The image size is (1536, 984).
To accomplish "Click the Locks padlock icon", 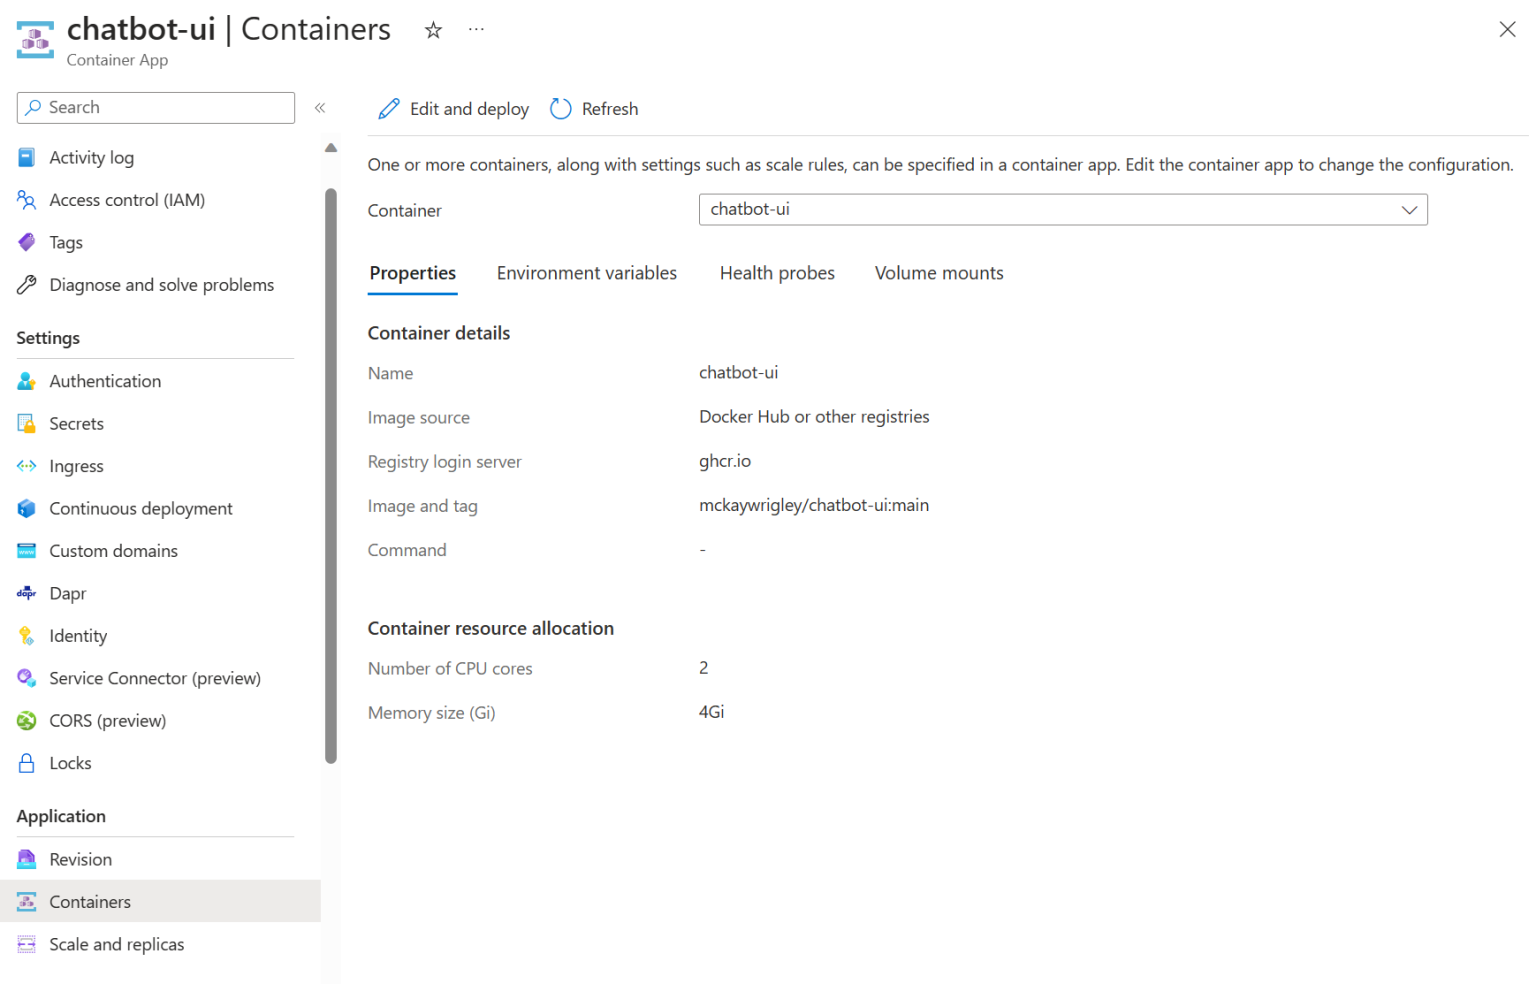I will [x=27, y=762].
